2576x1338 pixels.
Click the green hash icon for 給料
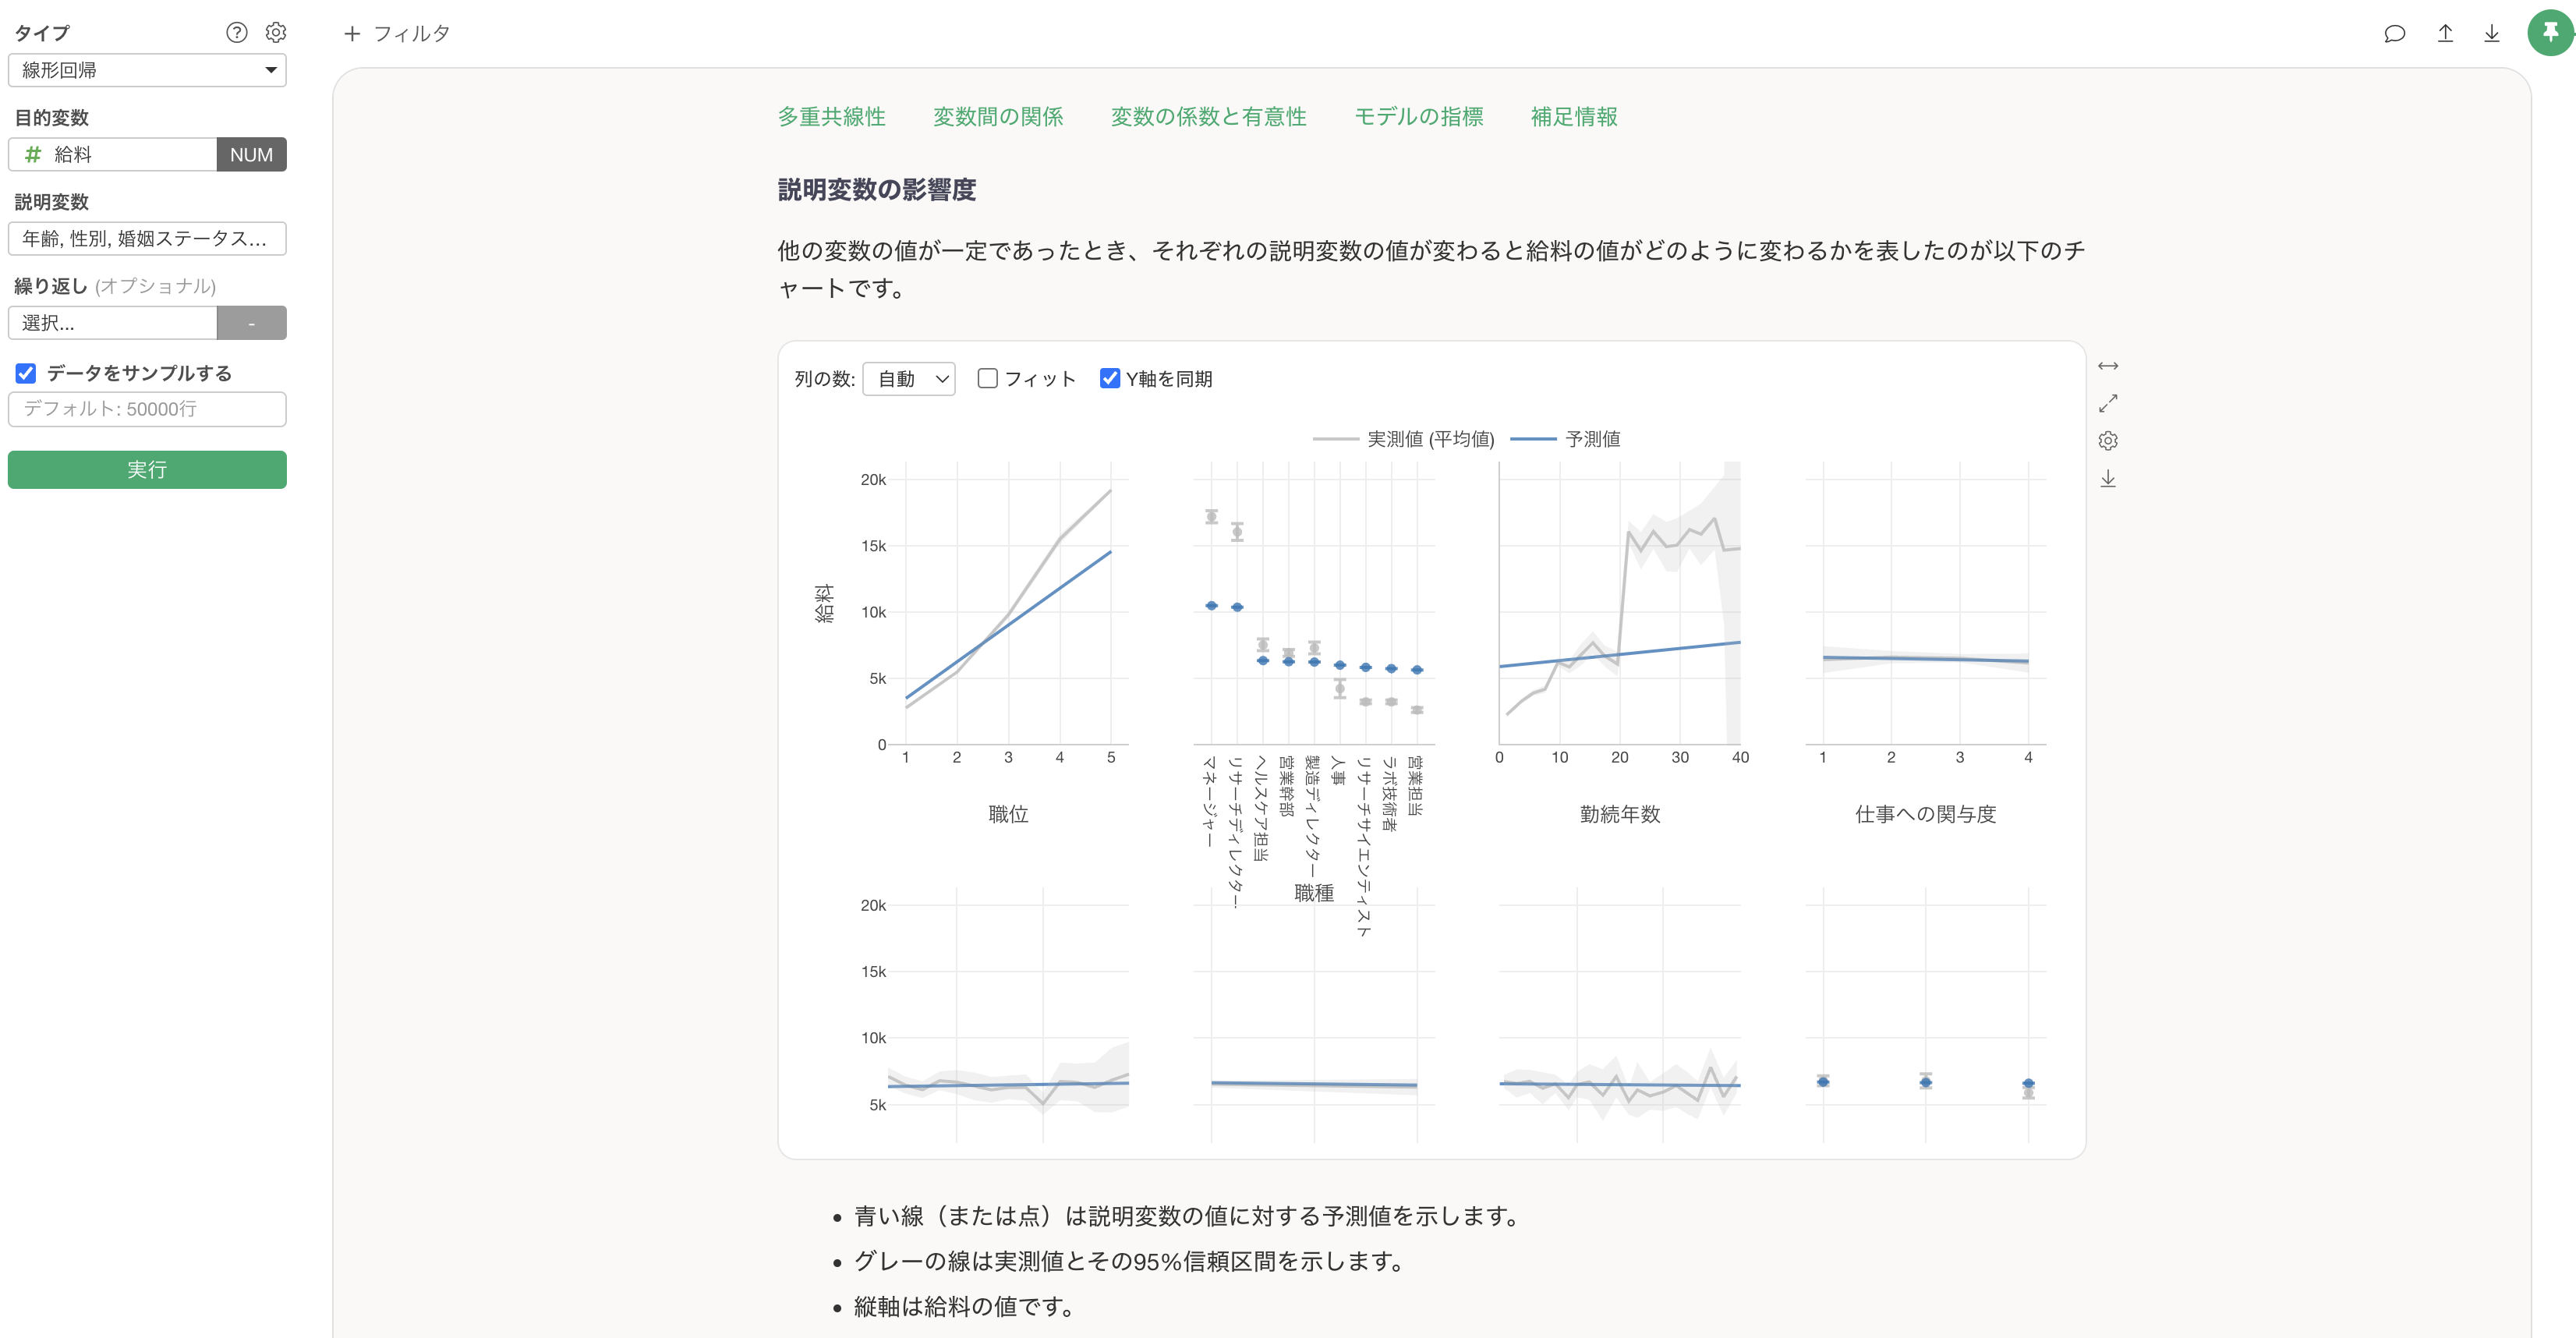(33, 154)
